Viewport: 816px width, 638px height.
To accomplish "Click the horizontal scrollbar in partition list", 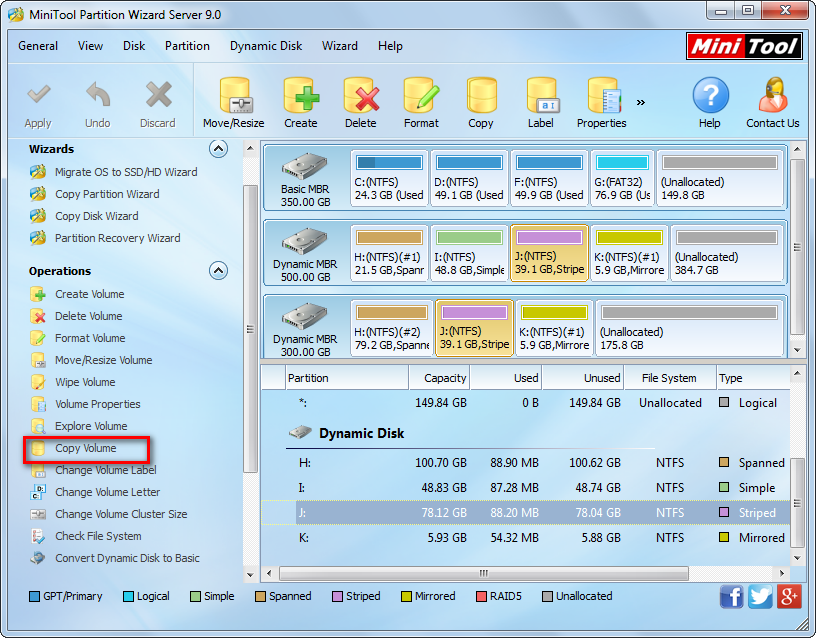I will pos(483,573).
